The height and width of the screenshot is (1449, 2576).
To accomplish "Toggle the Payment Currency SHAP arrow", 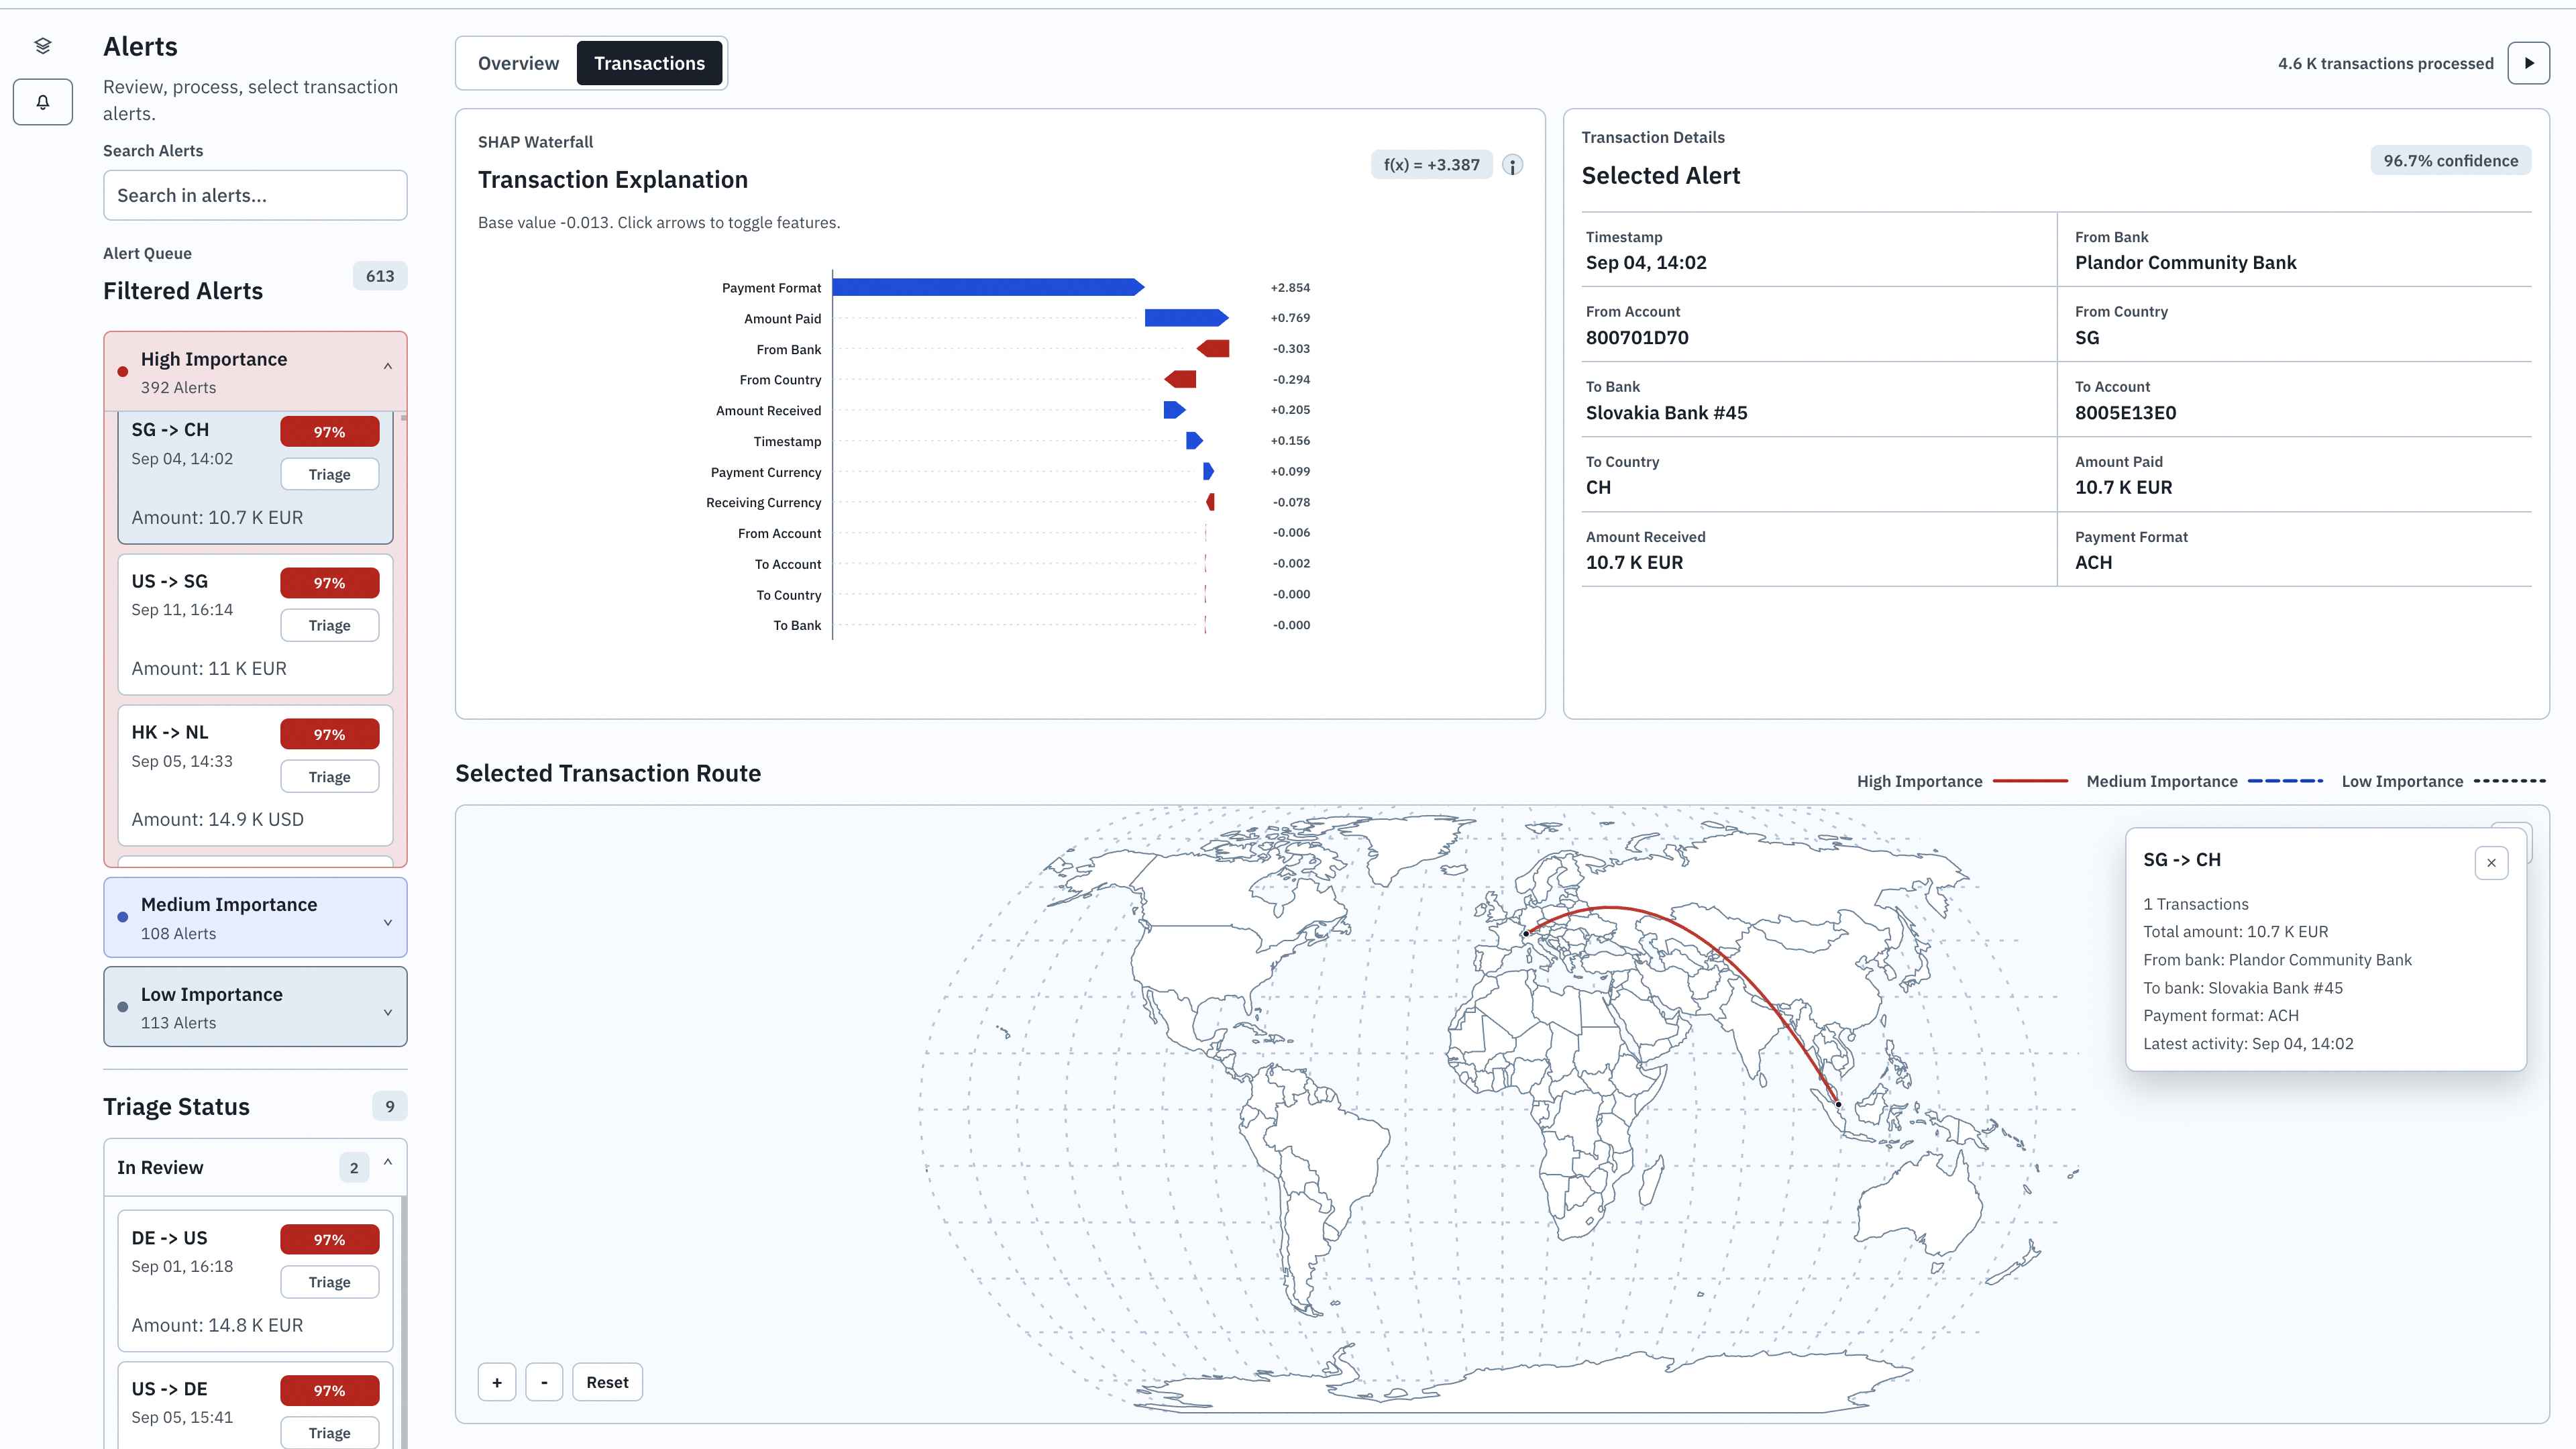I will tap(1209, 471).
